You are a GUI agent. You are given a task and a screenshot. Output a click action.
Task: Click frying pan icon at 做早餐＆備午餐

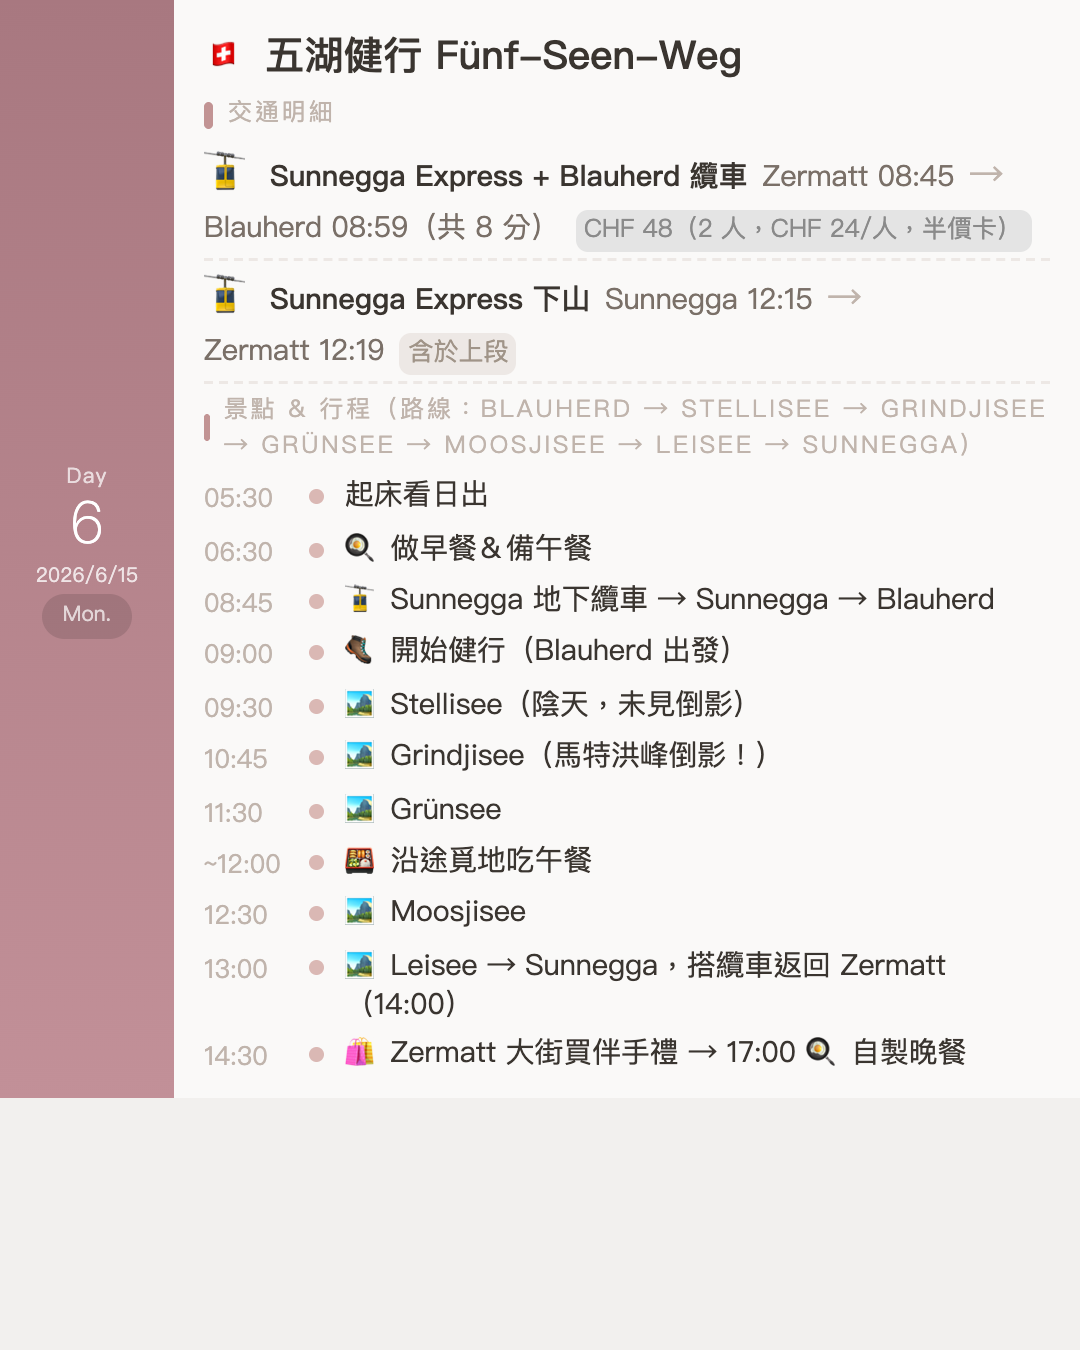(x=359, y=547)
